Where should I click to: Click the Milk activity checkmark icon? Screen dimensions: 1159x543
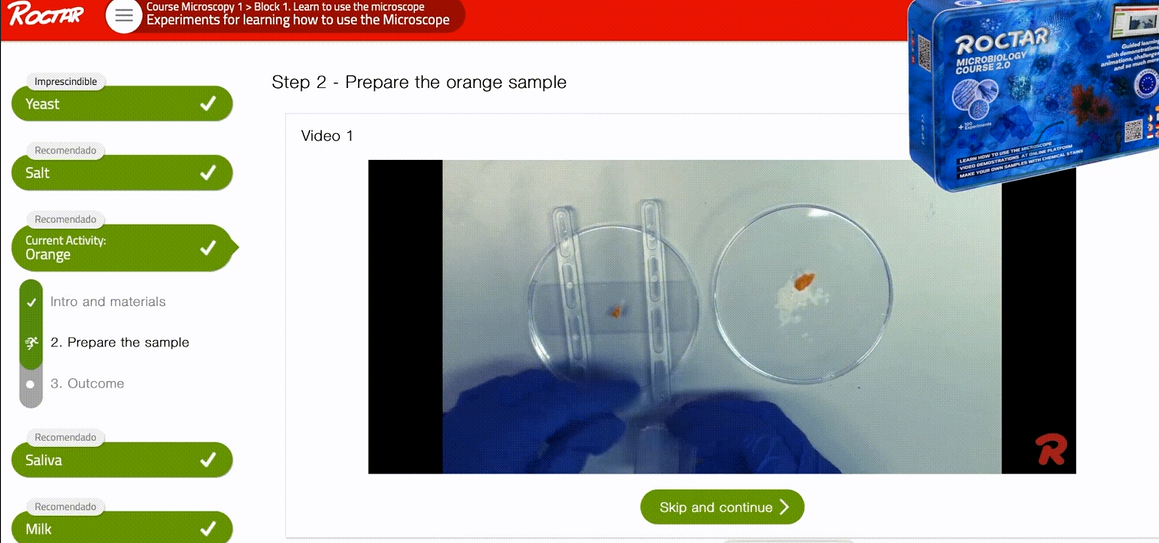tap(208, 529)
